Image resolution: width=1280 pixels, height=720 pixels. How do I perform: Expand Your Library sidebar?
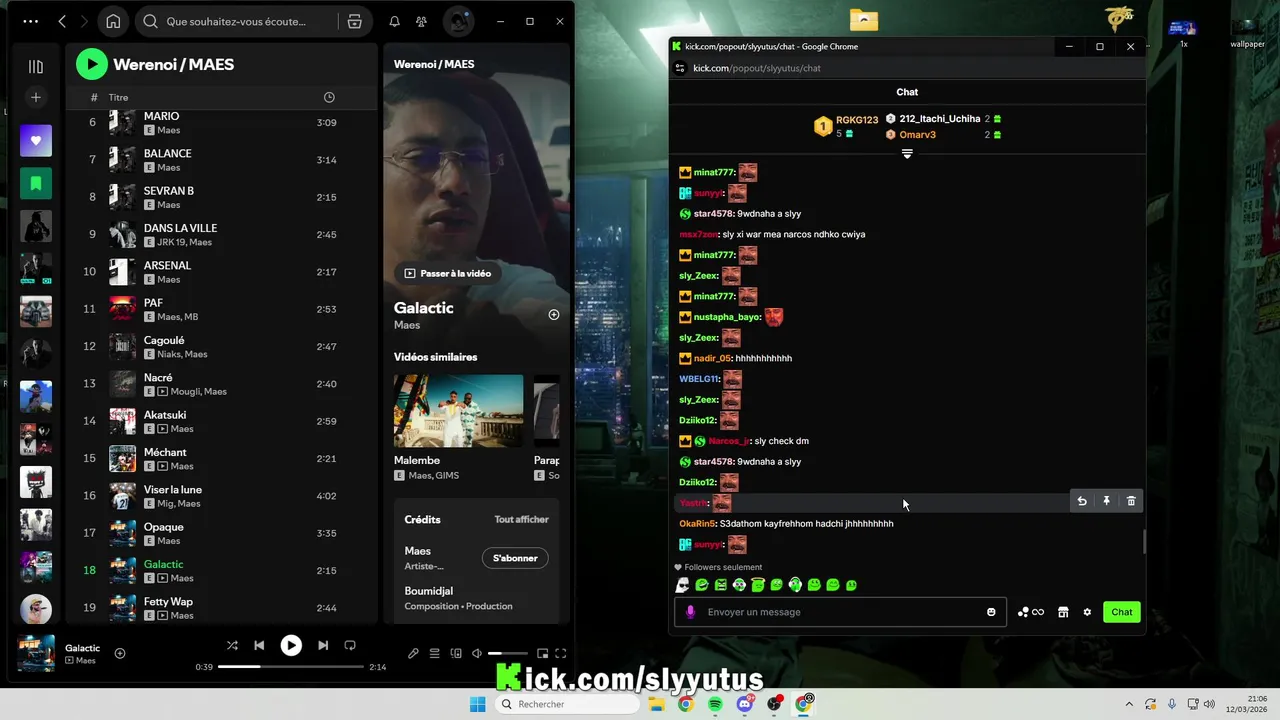(x=36, y=67)
